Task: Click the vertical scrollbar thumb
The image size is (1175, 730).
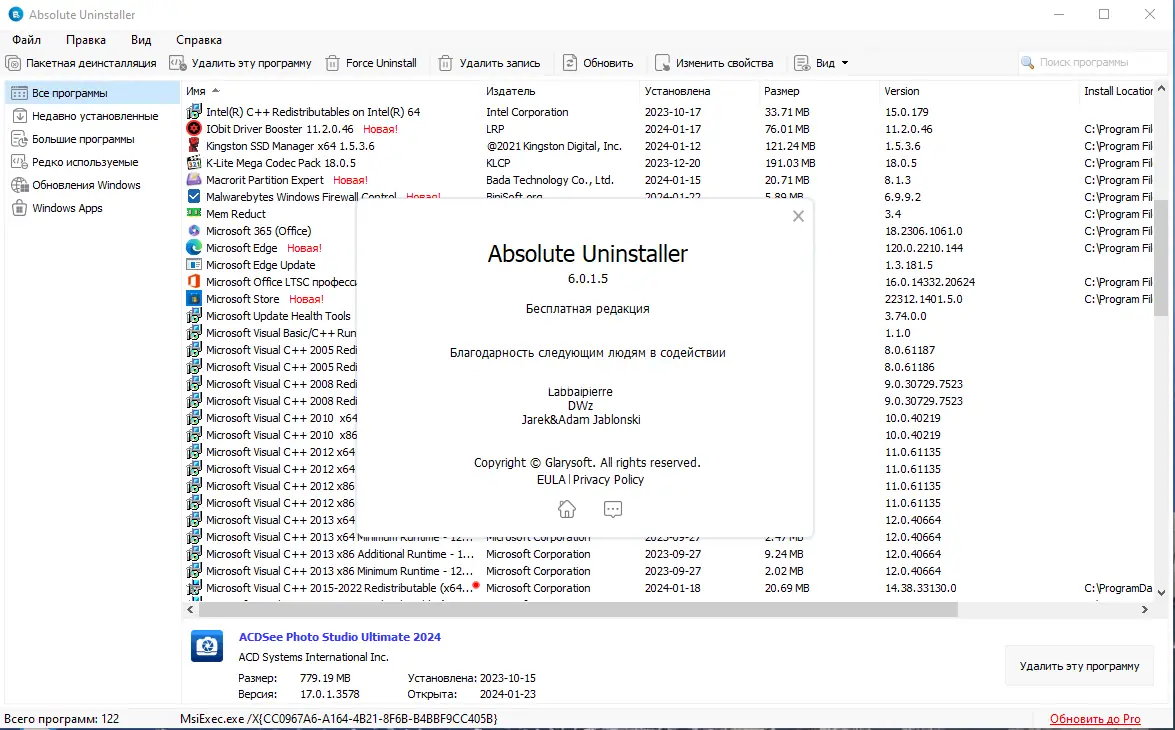Action: [x=1162, y=257]
